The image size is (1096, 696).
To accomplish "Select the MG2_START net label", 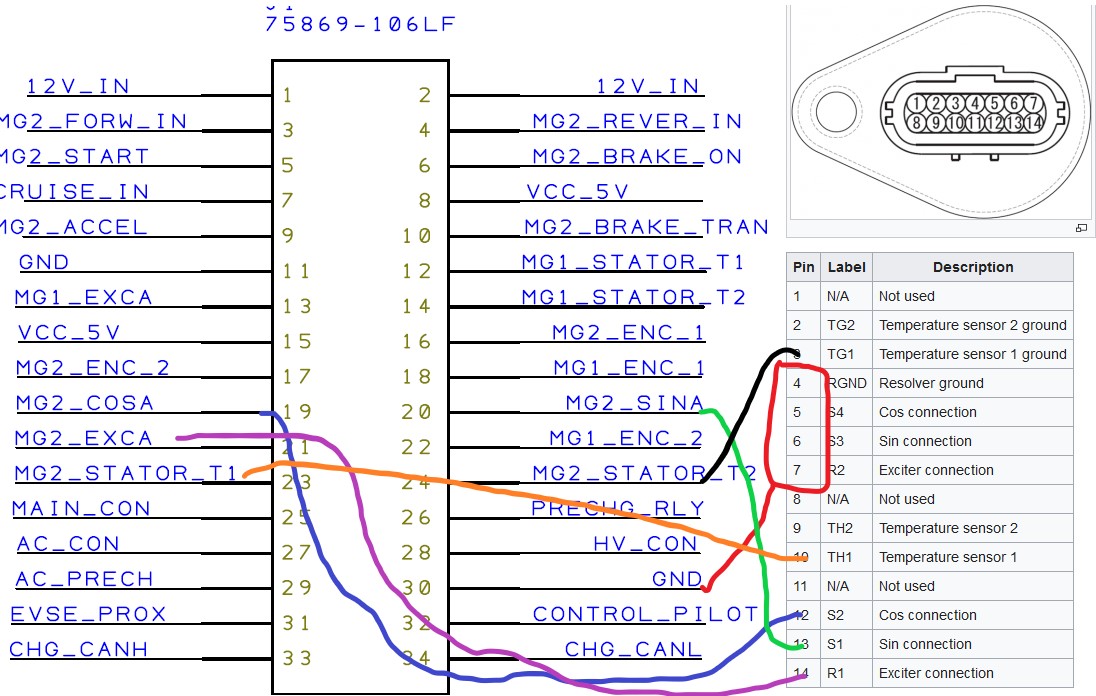I will pos(74,156).
